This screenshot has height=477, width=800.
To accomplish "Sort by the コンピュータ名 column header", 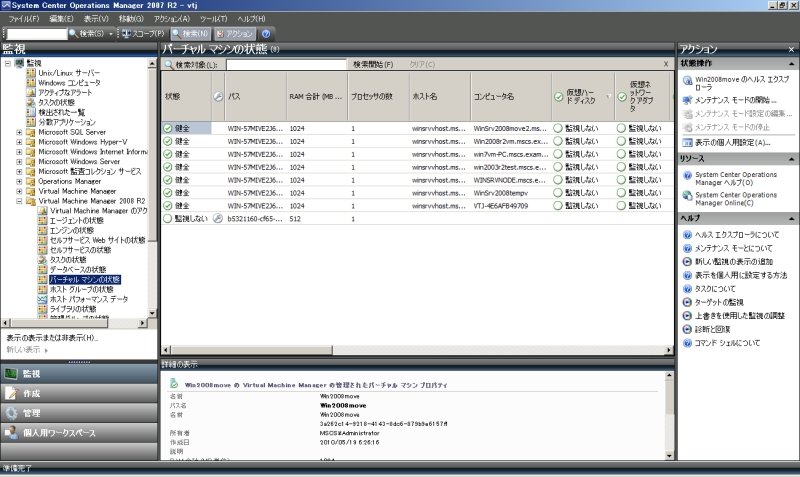I will [511, 96].
